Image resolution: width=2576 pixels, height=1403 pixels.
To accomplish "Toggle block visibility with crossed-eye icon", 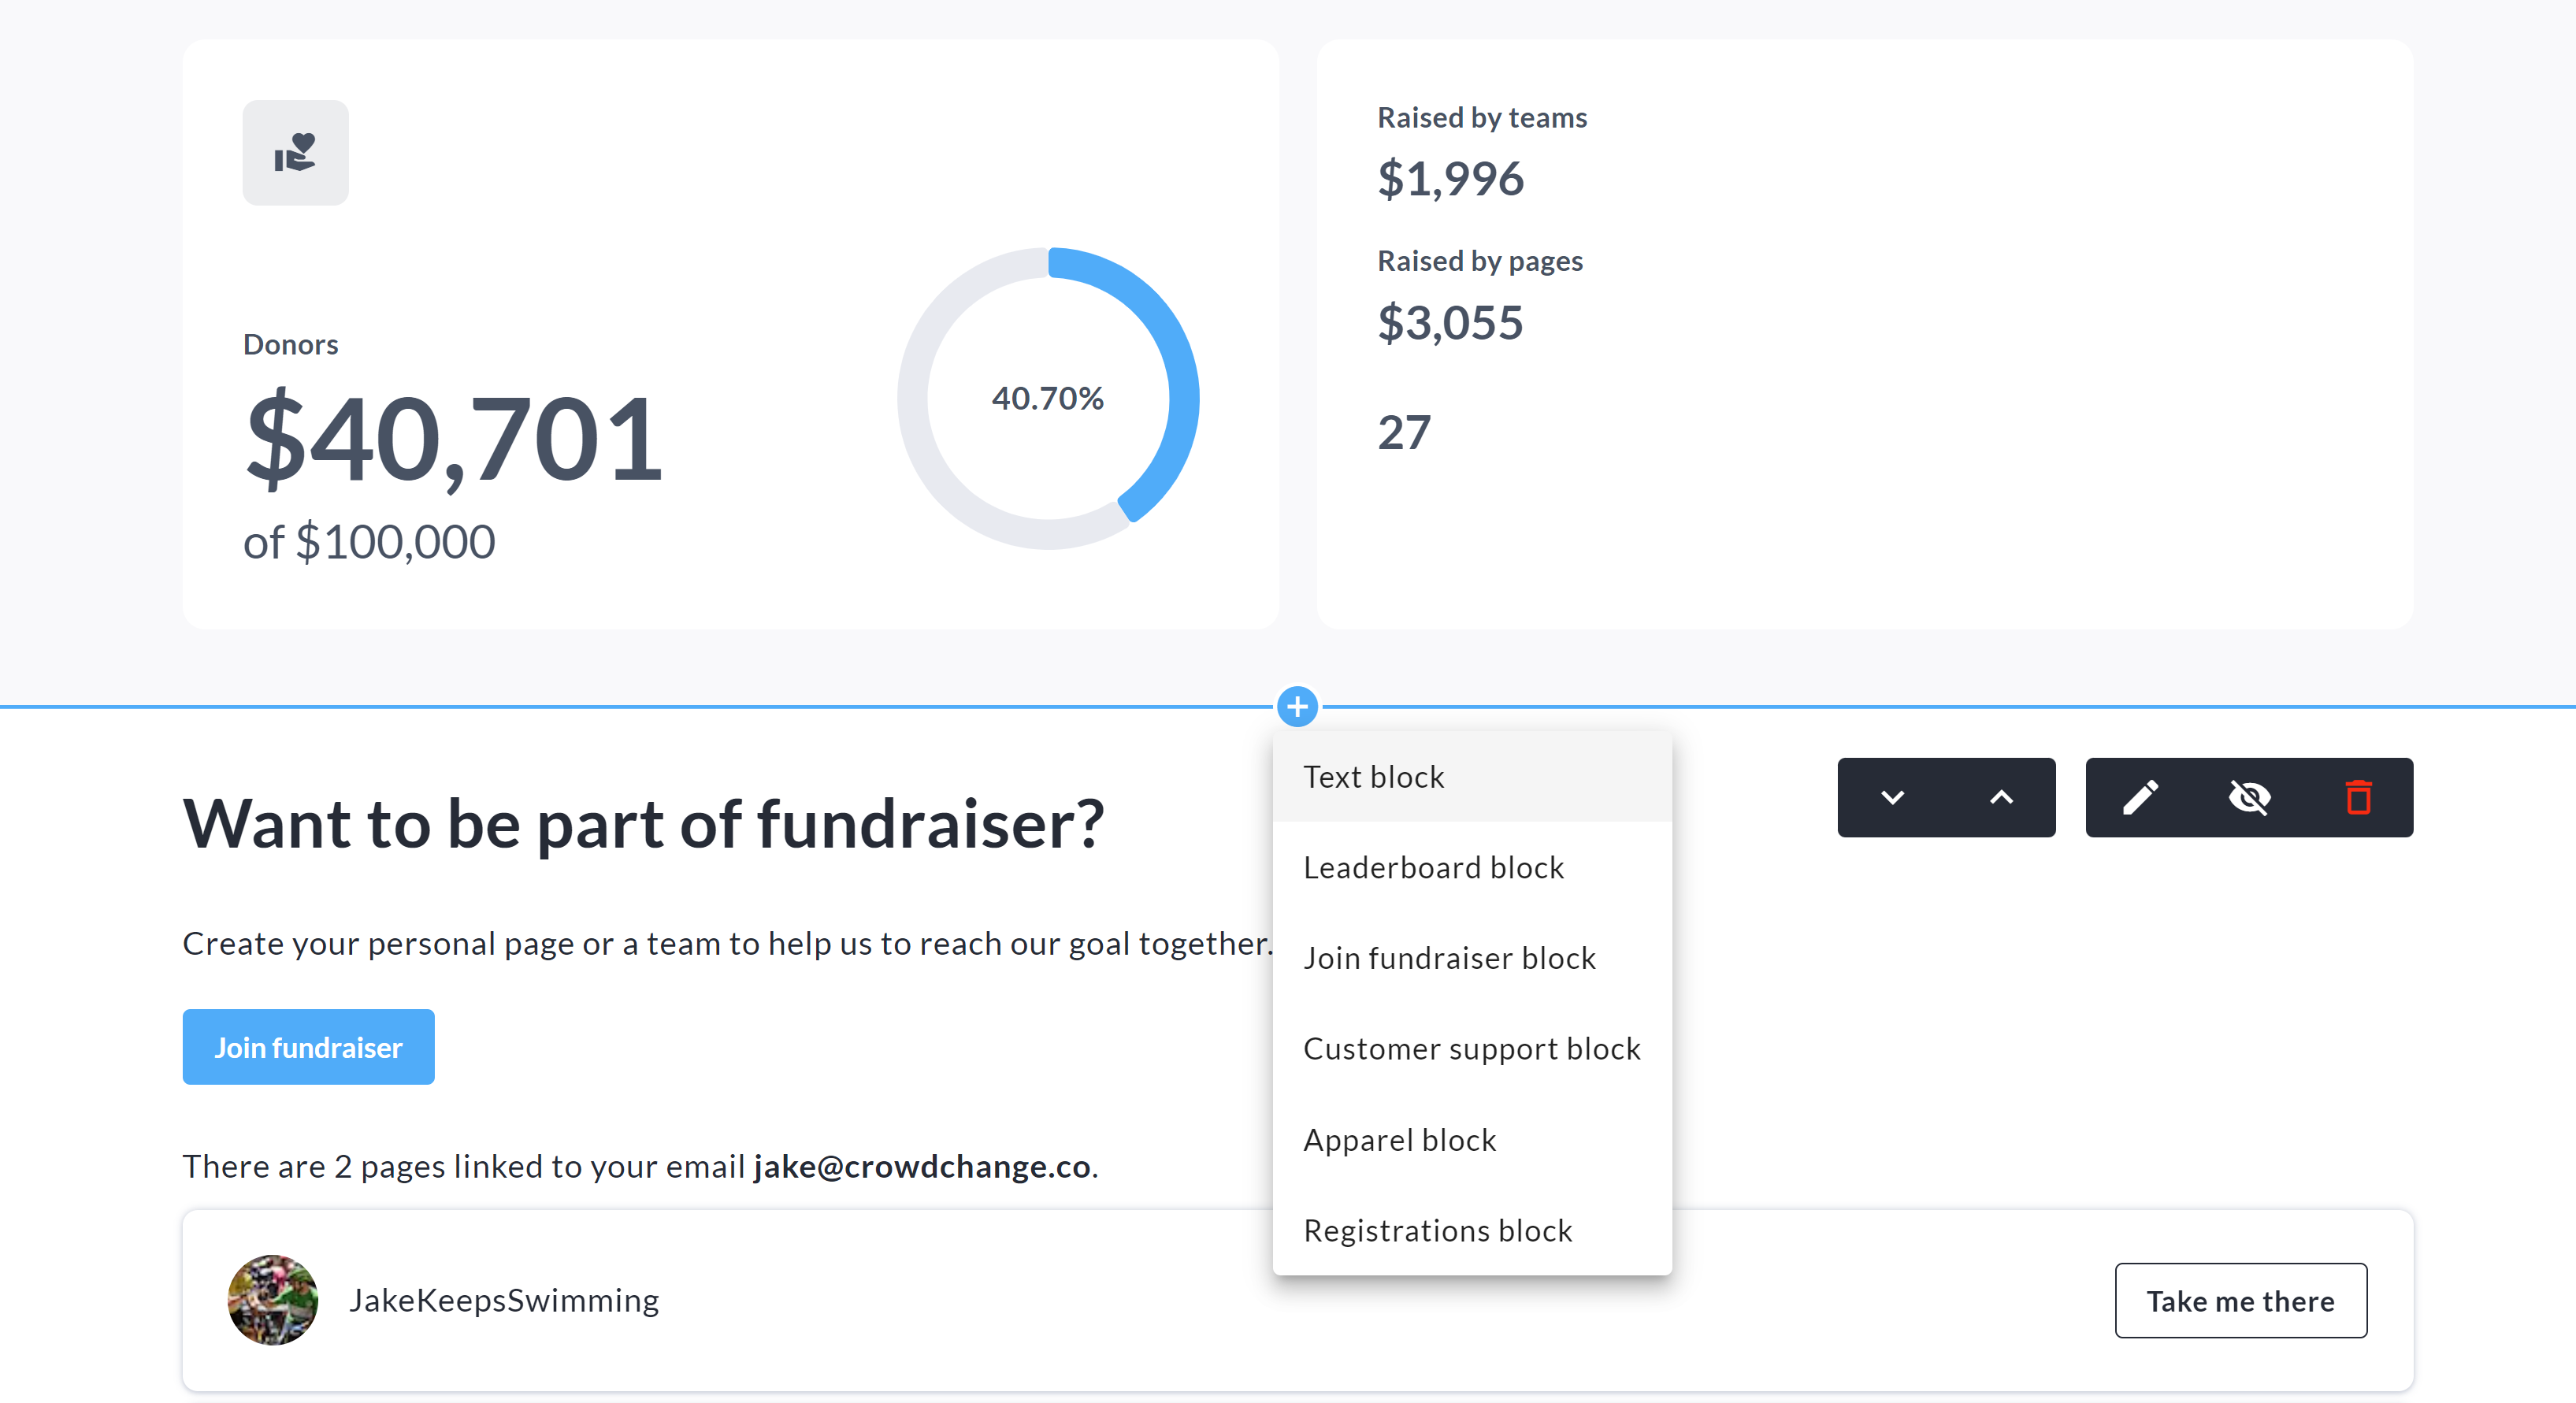I will click(x=2249, y=797).
